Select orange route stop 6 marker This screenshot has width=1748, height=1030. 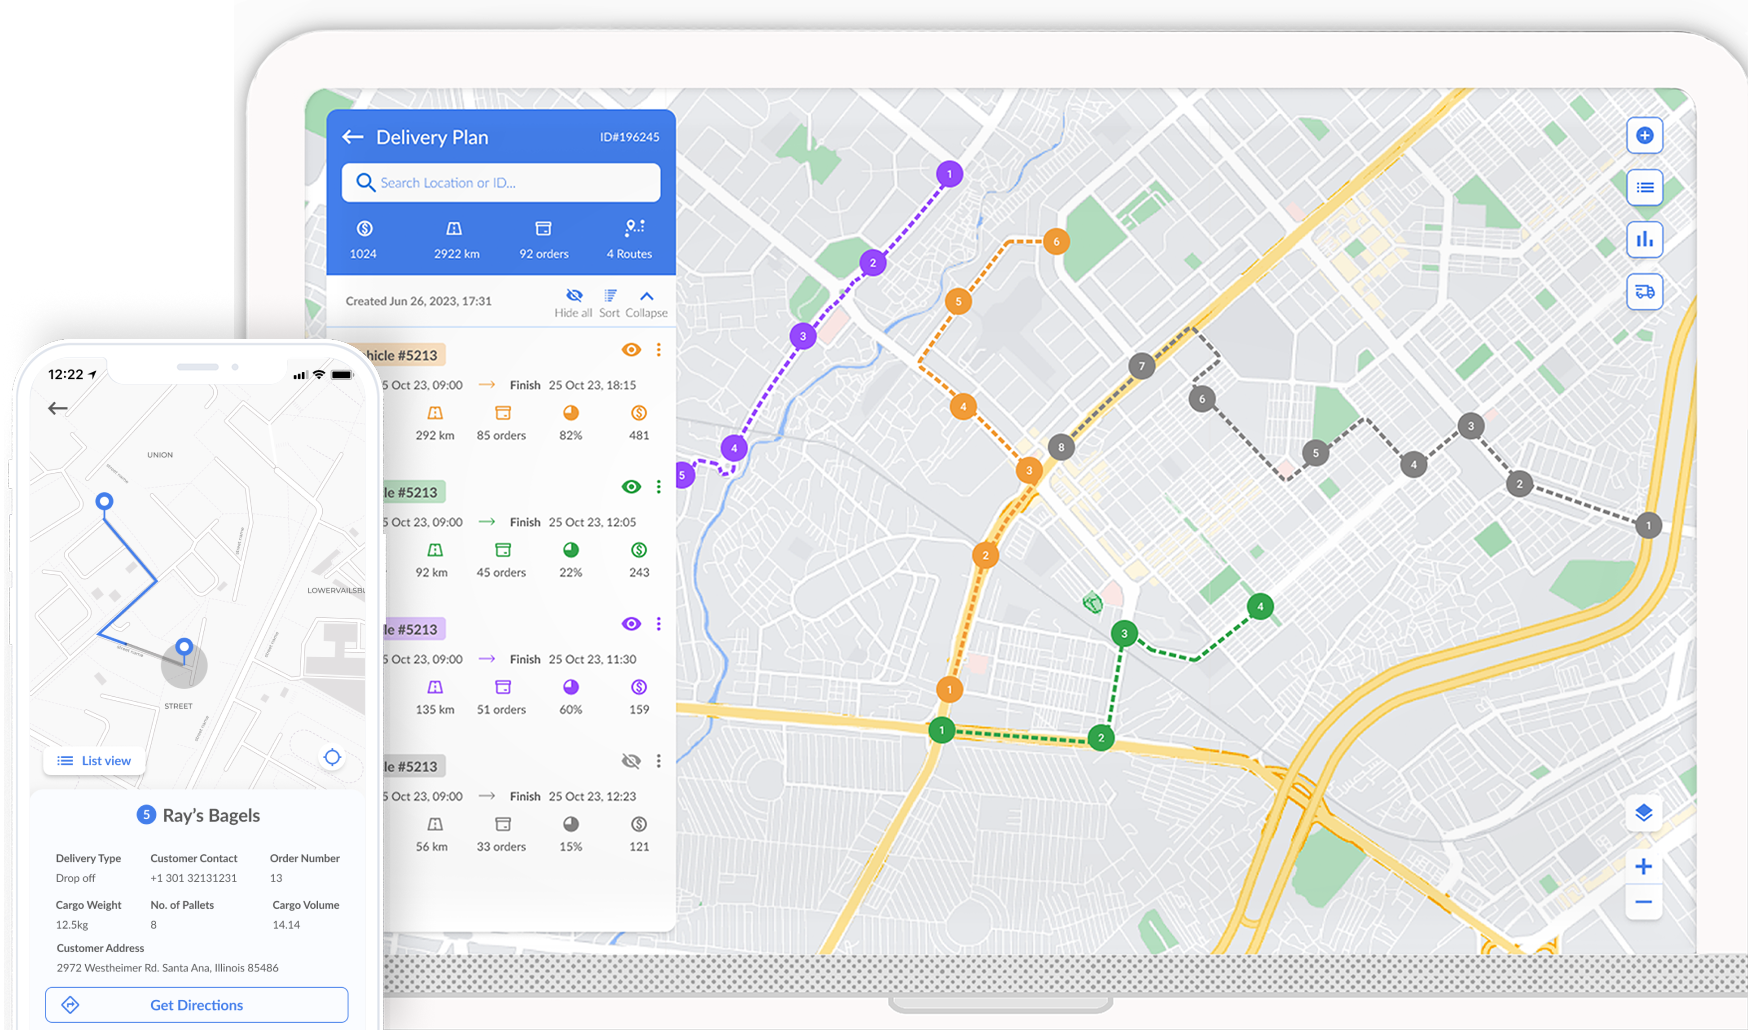[x=1056, y=241]
